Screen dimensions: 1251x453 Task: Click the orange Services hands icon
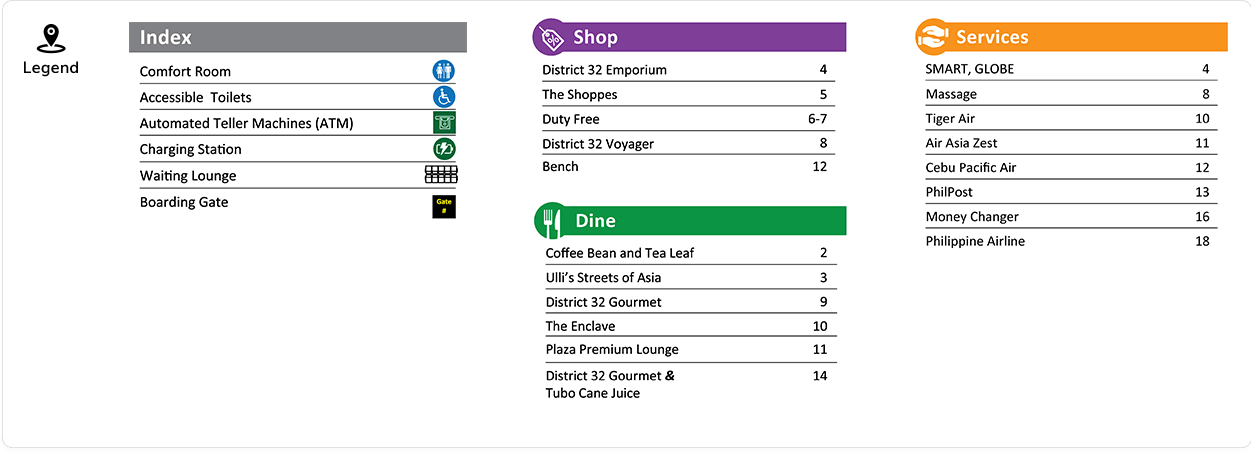(x=933, y=37)
